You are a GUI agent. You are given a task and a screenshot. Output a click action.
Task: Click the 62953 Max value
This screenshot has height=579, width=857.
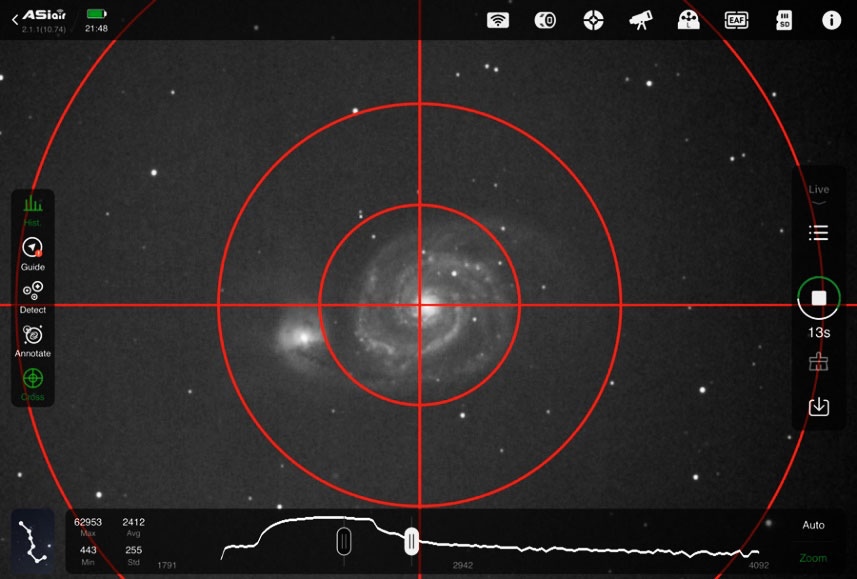click(x=87, y=522)
